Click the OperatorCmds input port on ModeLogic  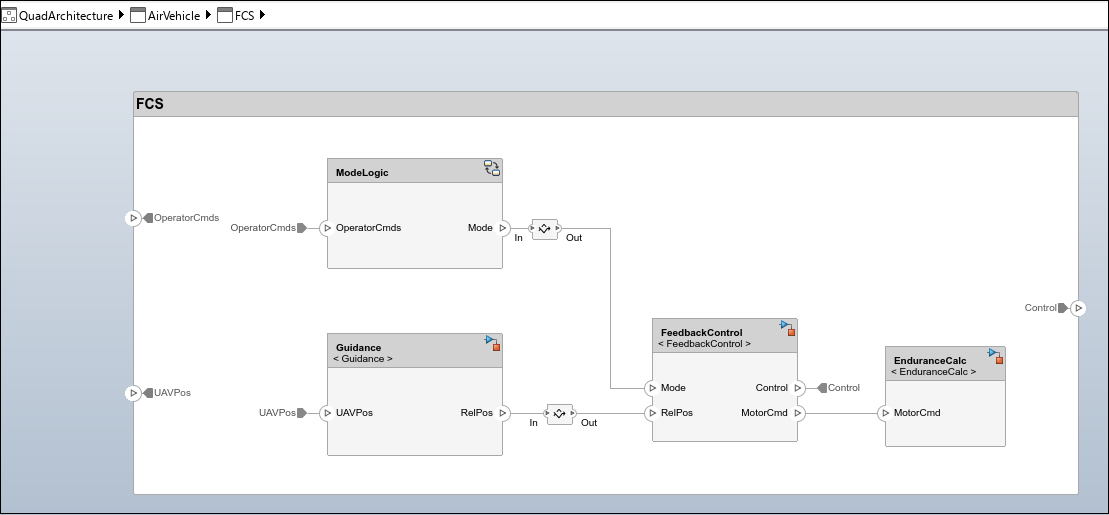tap(327, 228)
